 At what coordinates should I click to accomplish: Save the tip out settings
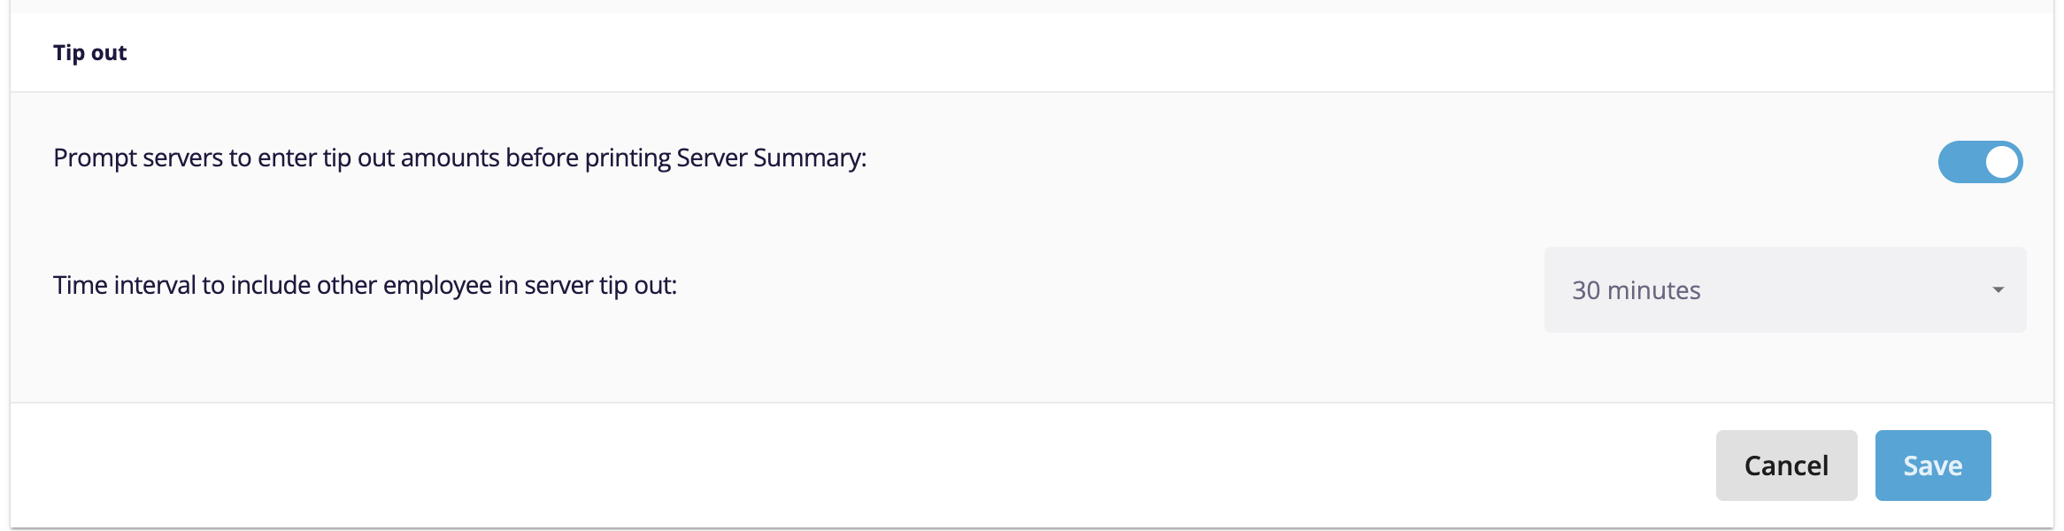pos(1932,465)
